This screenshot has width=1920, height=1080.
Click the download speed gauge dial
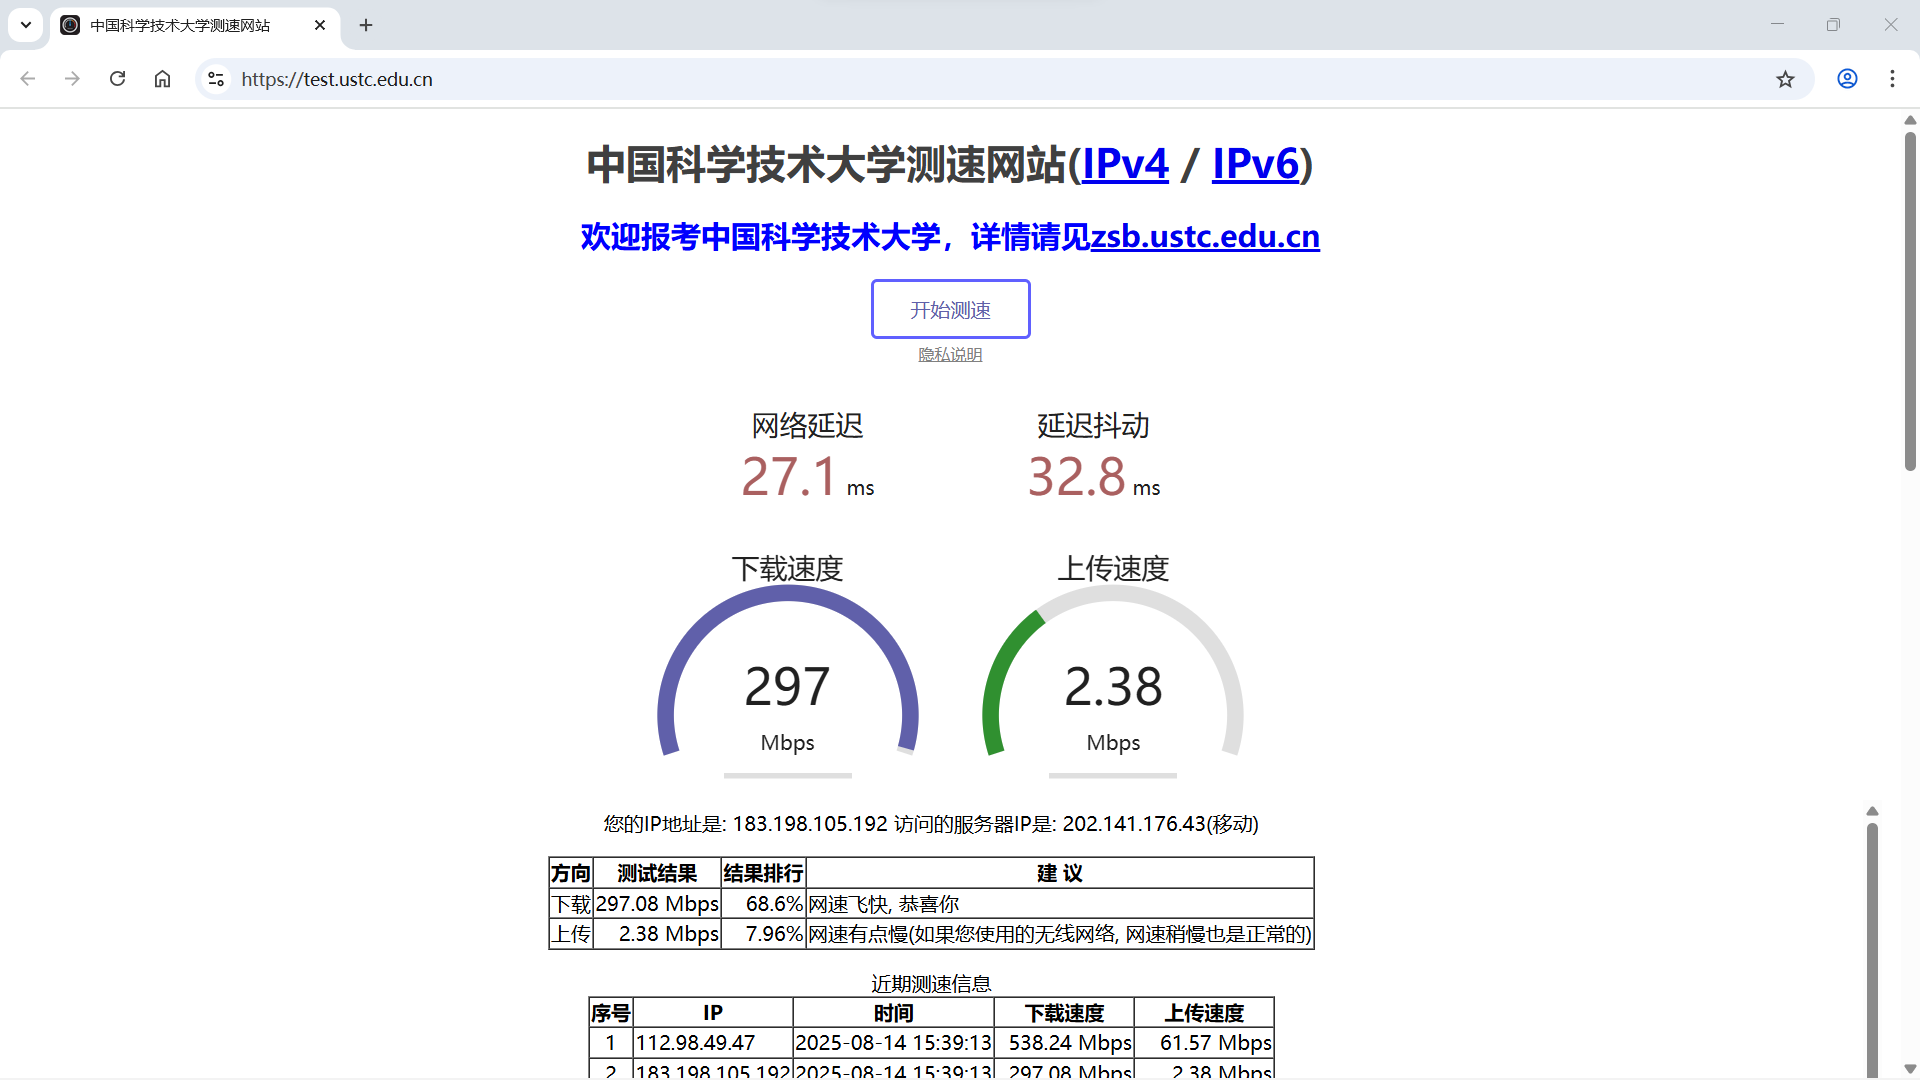pos(787,686)
